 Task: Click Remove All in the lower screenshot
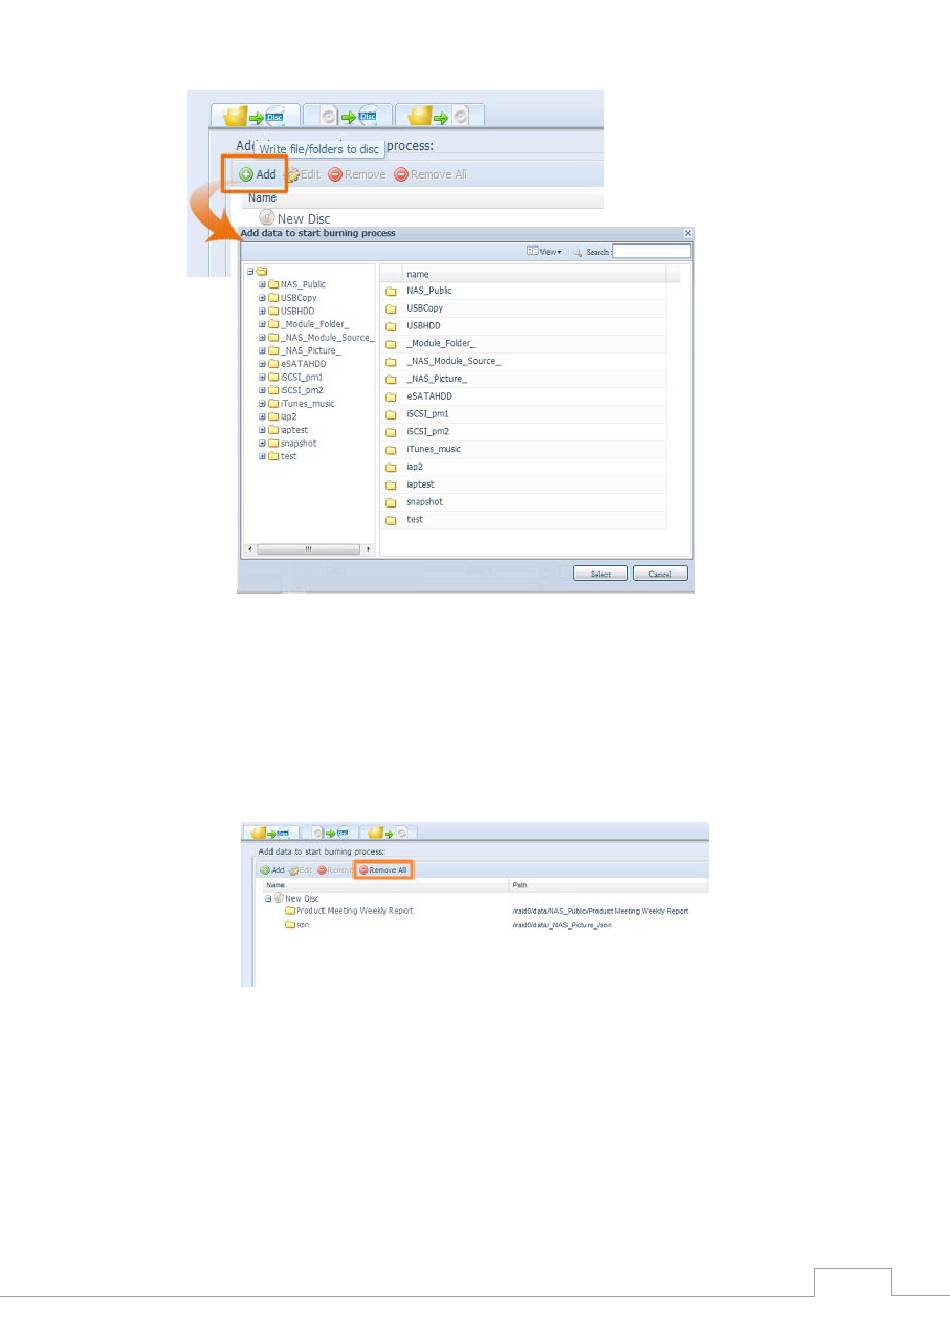[383, 870]
